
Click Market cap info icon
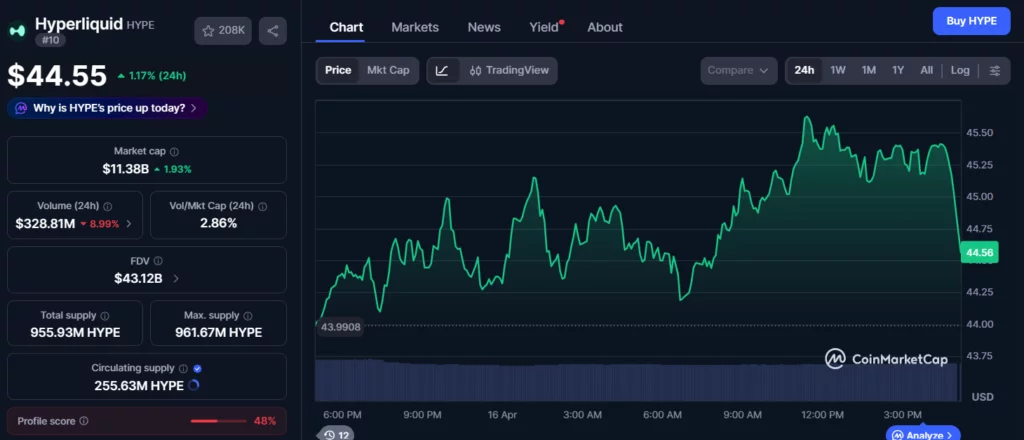pos(174,151)
